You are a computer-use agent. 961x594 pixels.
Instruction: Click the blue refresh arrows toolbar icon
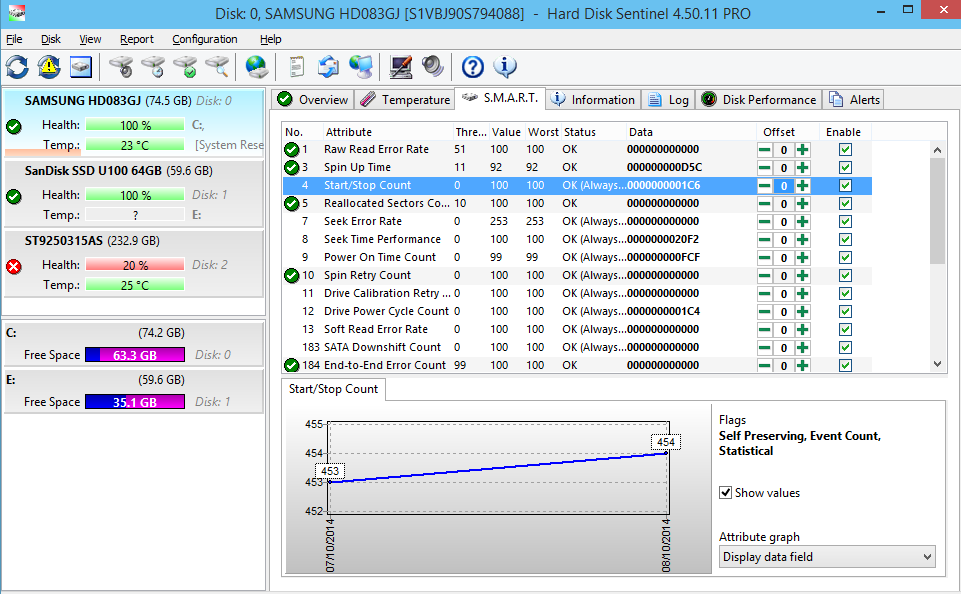coord(17,67)
